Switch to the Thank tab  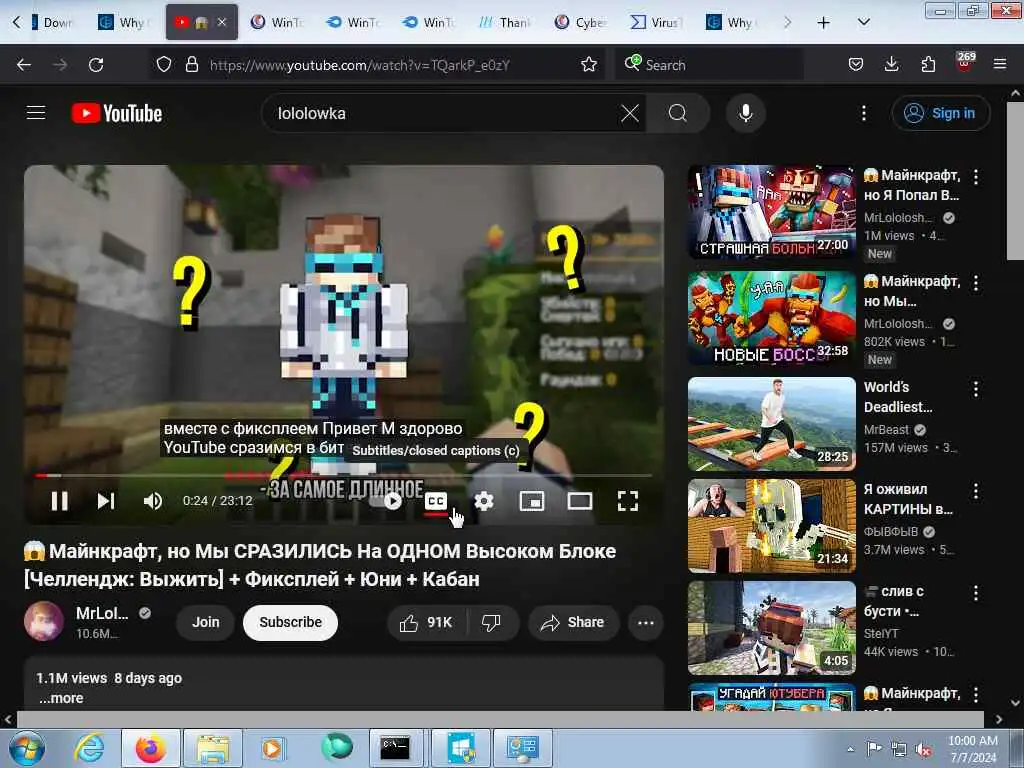click(504, 23)
